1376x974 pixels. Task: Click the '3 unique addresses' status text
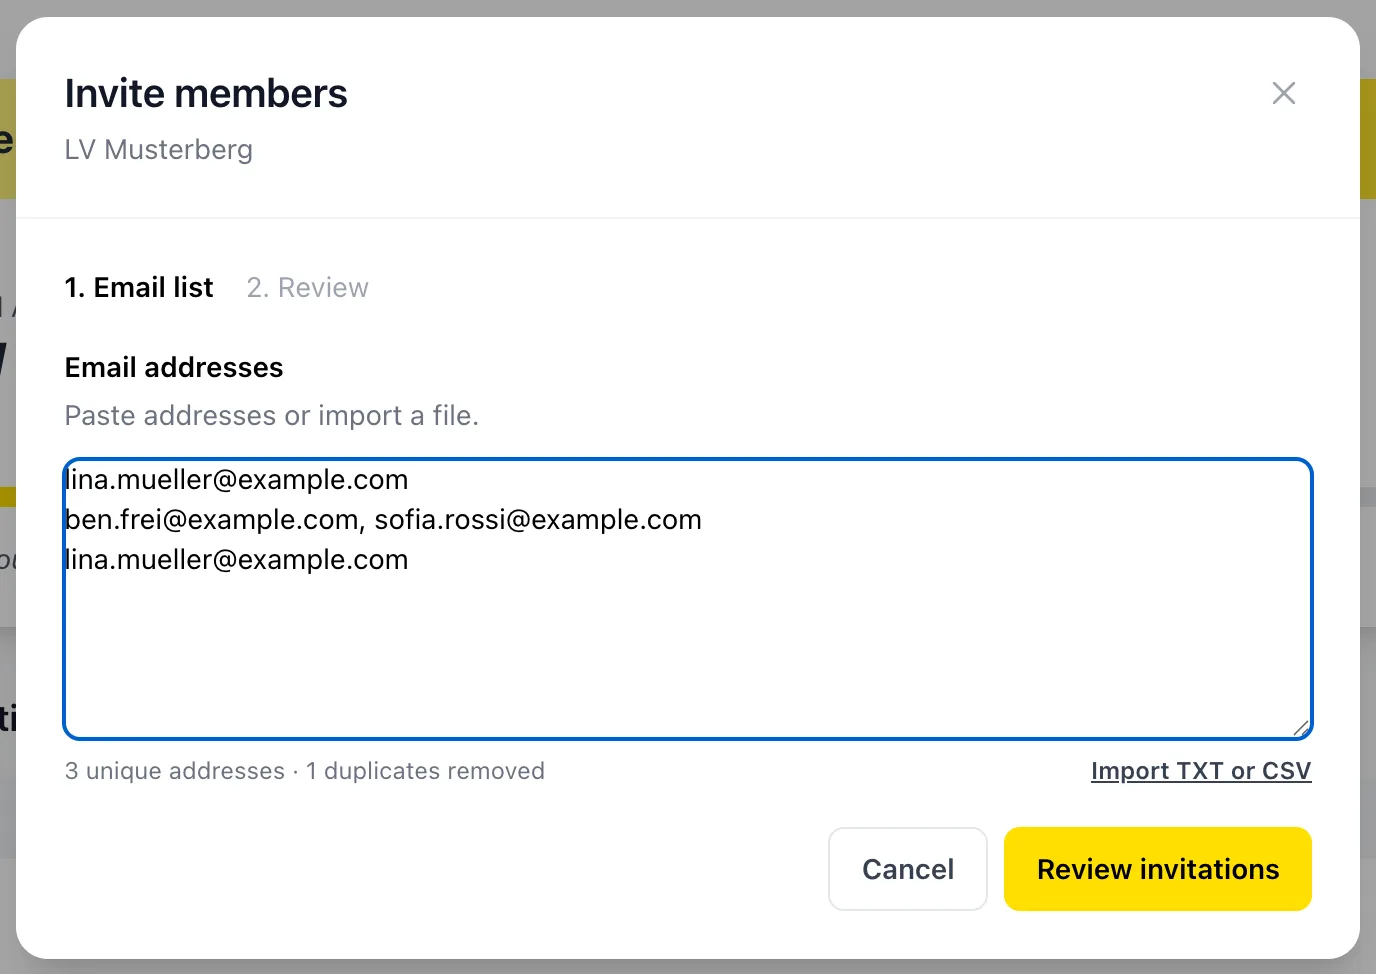click(x=175, y=771)
